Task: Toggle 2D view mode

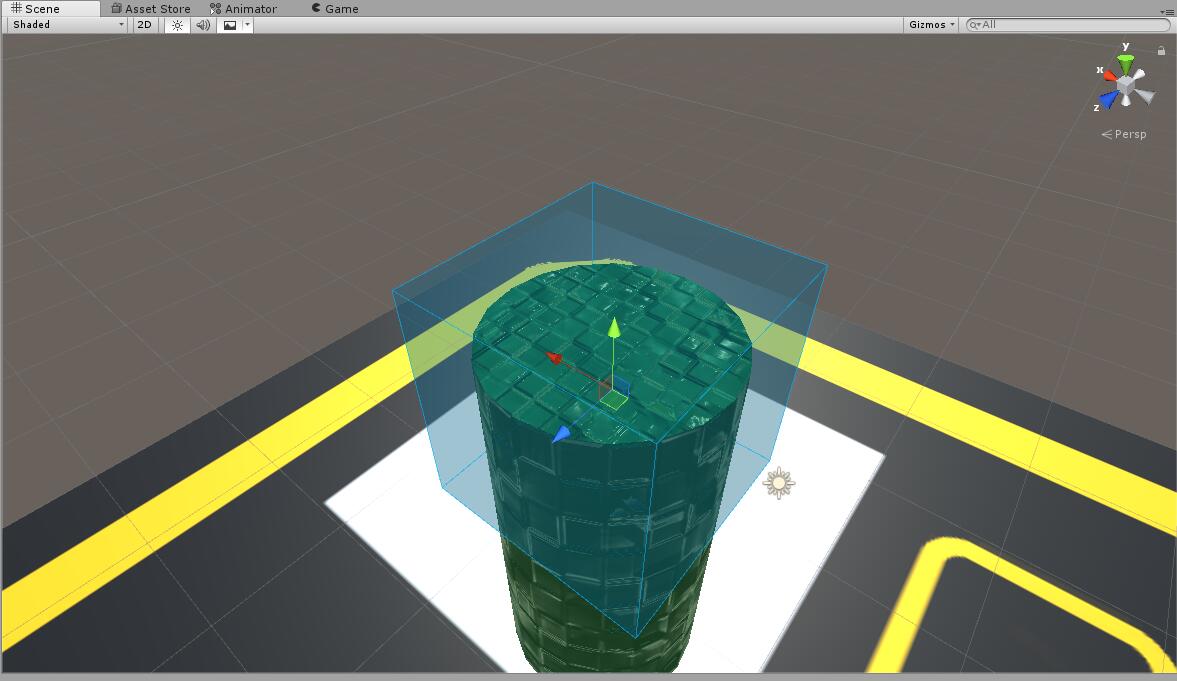Action: point(143,24)
